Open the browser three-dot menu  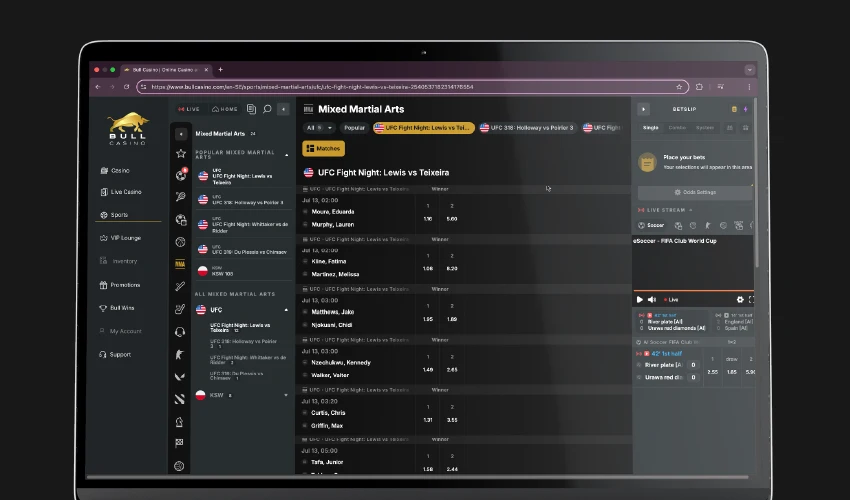(x=749, y=87)
